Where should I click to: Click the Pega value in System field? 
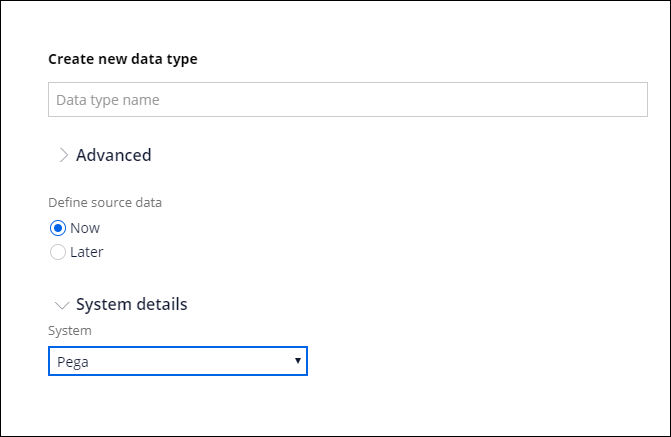coord(73,362)
